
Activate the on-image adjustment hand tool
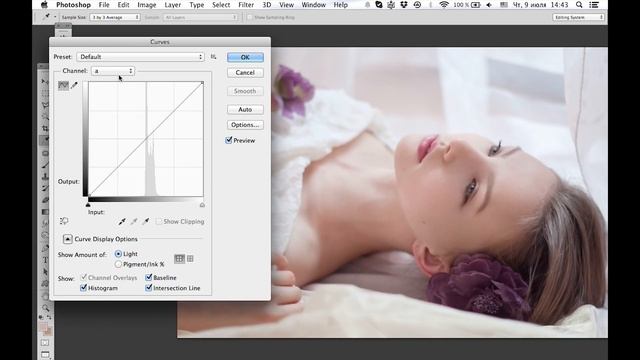pyautogui.click(x=64, y=221)
